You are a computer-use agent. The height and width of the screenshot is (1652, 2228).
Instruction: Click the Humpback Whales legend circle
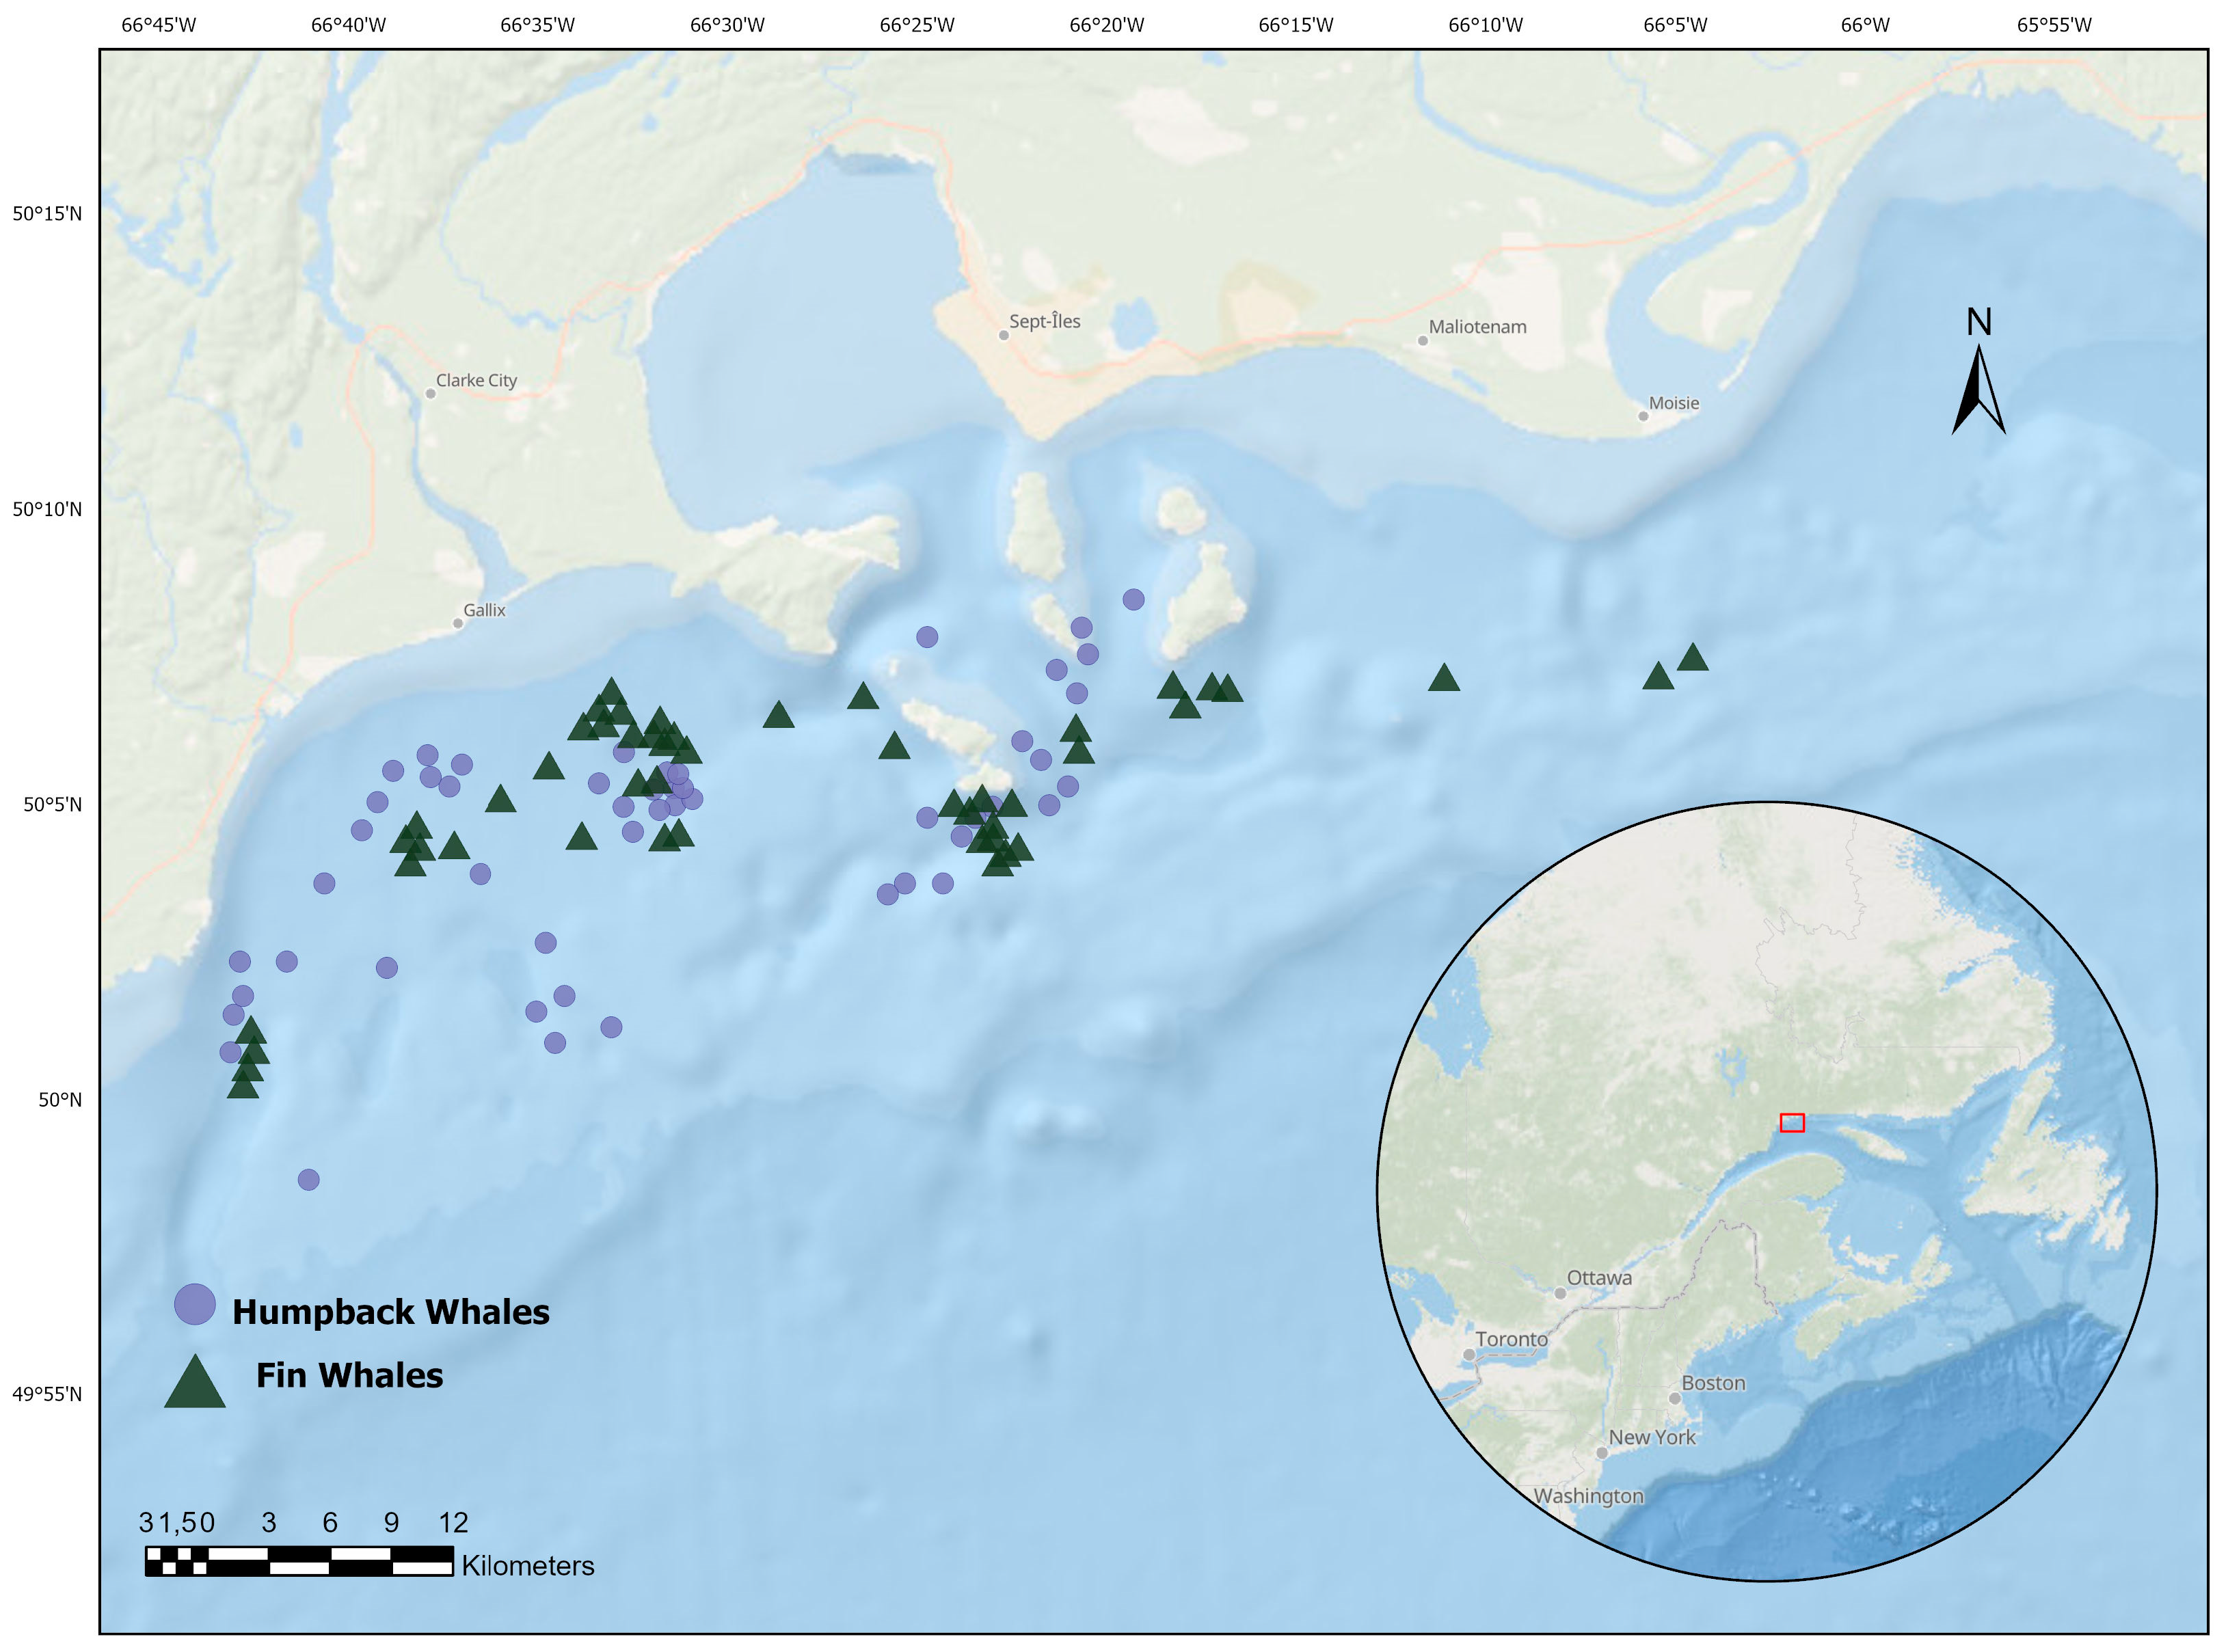[x=195, y=1305]
